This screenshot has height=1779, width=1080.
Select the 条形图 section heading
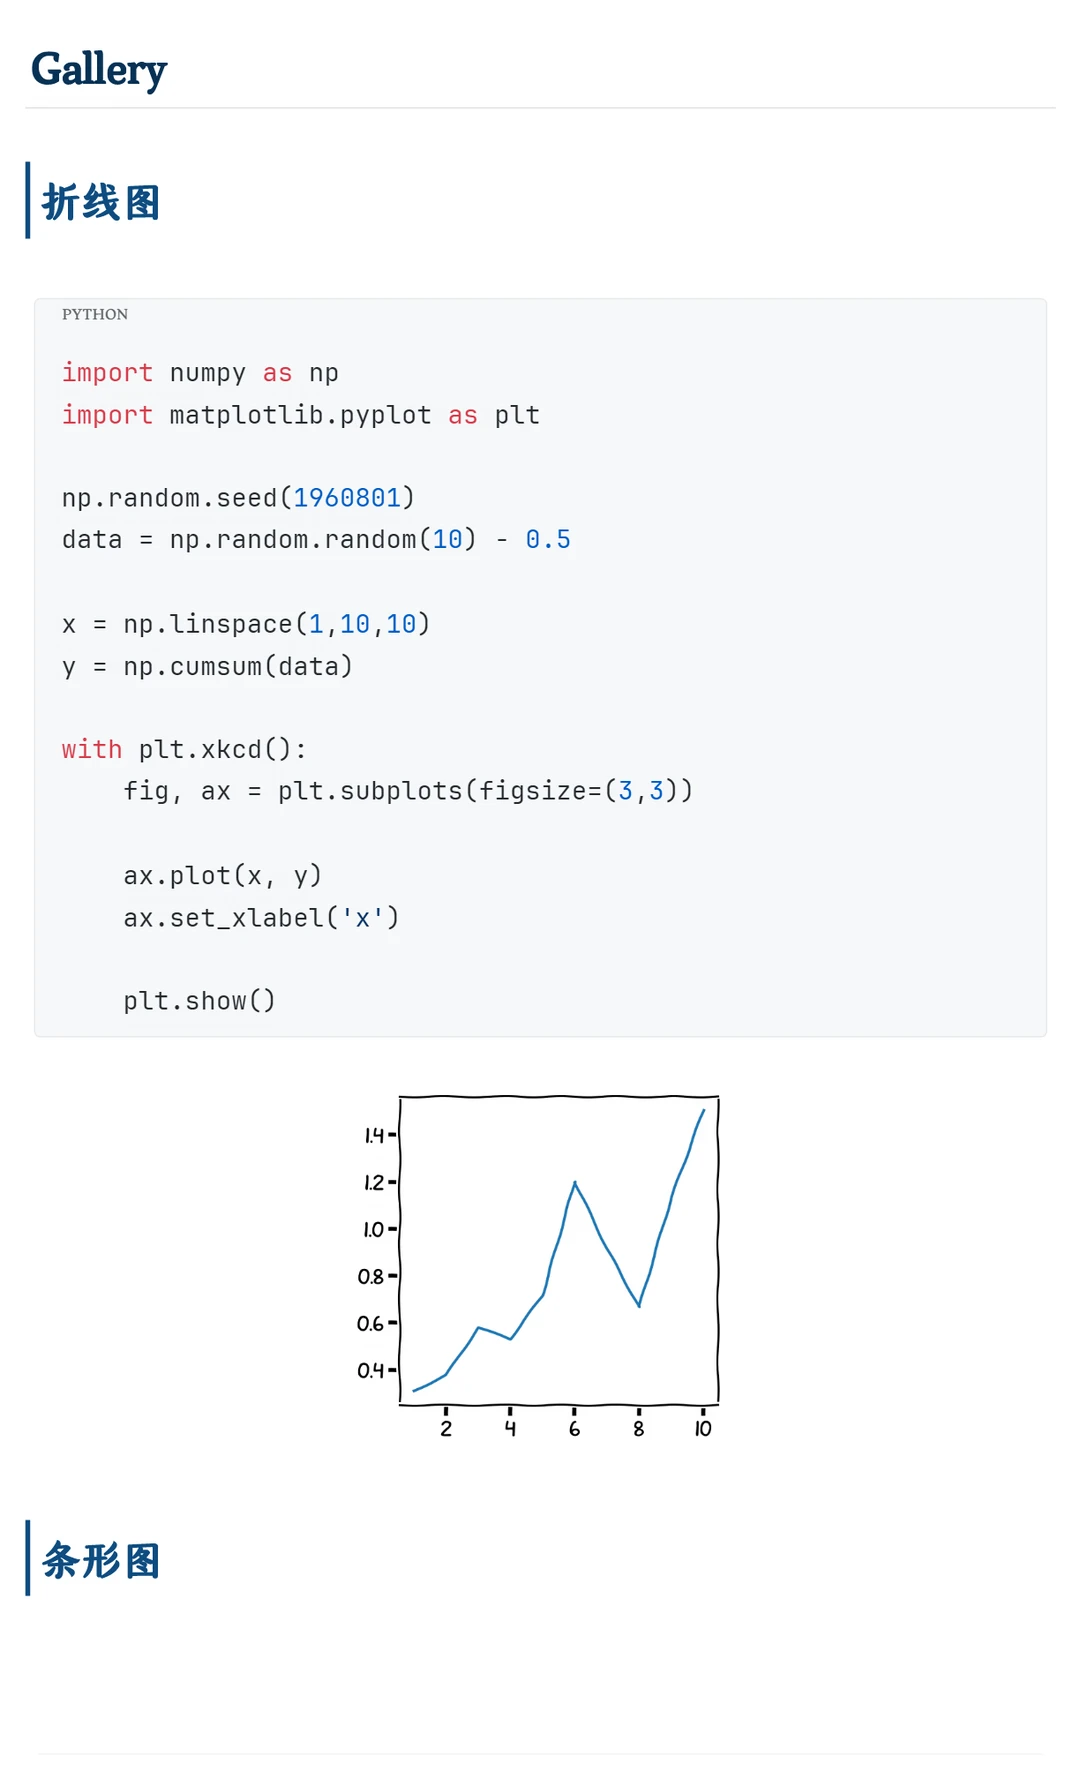pos(101,1560)
